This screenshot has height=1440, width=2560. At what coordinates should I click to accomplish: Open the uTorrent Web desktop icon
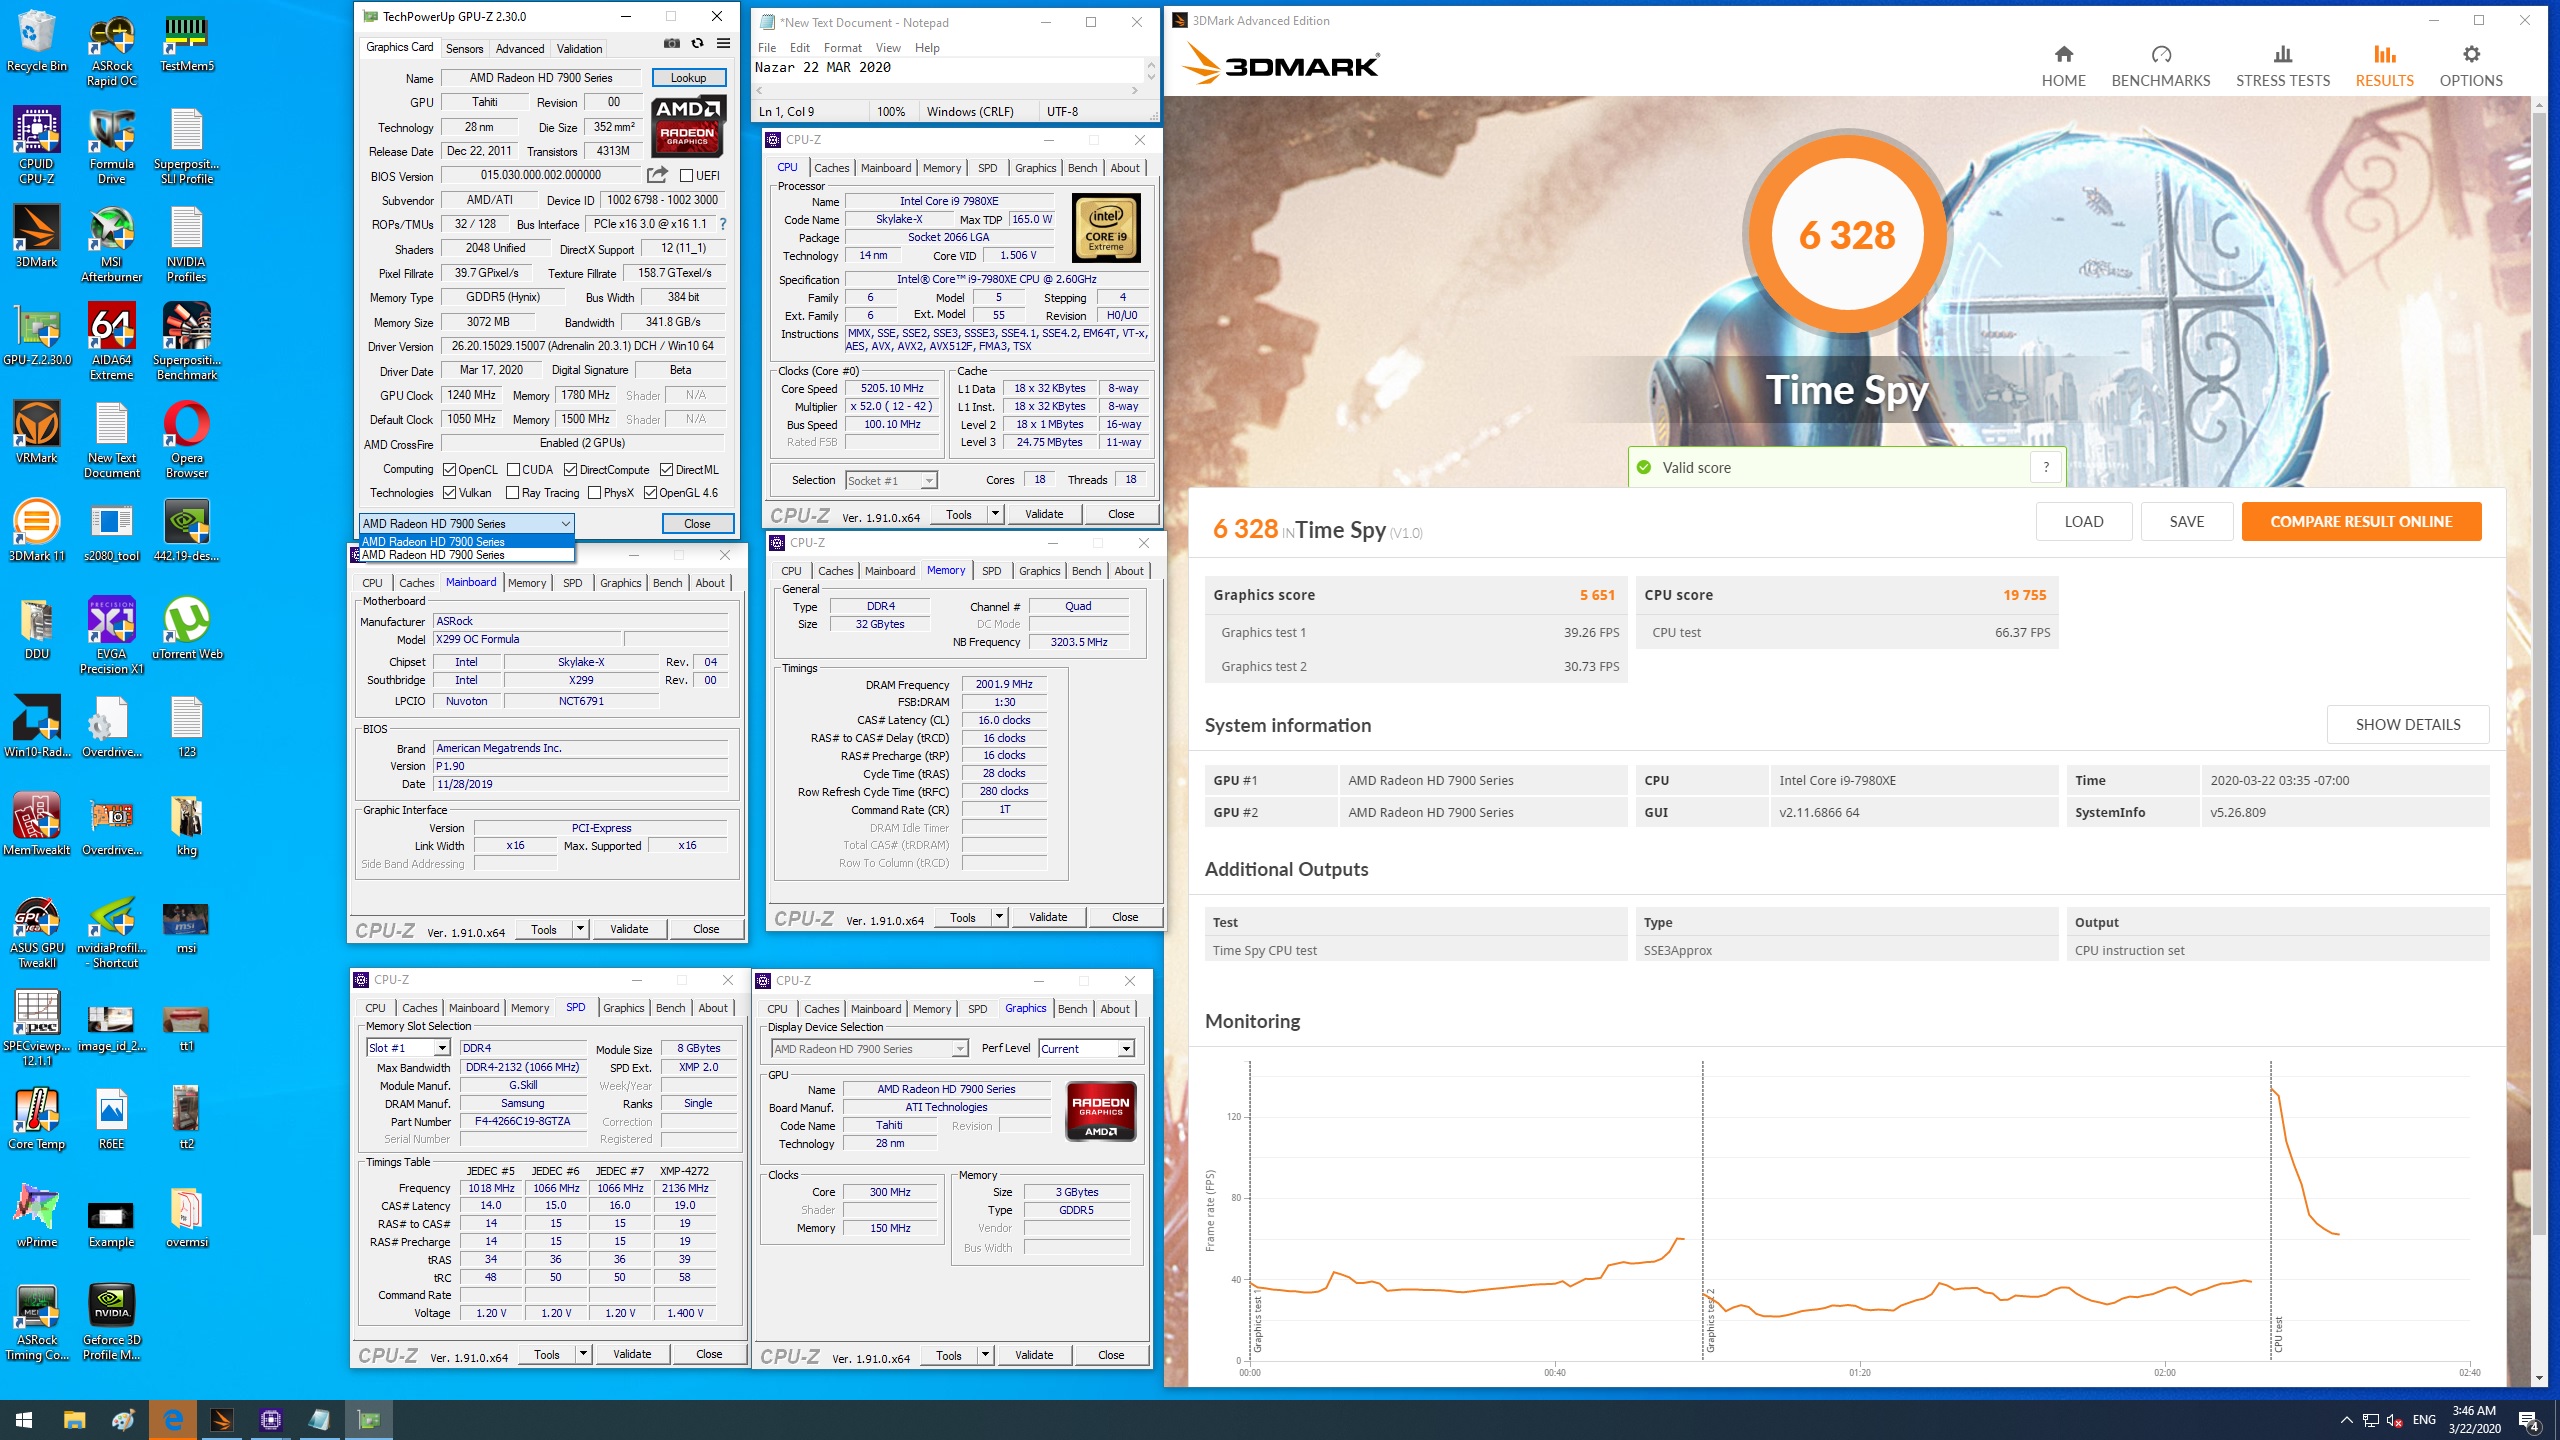click(x=187, y=629)
